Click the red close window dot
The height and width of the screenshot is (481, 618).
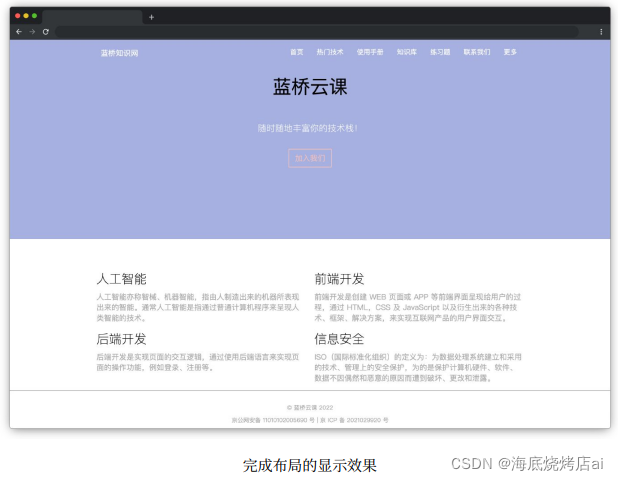[17, 16]
